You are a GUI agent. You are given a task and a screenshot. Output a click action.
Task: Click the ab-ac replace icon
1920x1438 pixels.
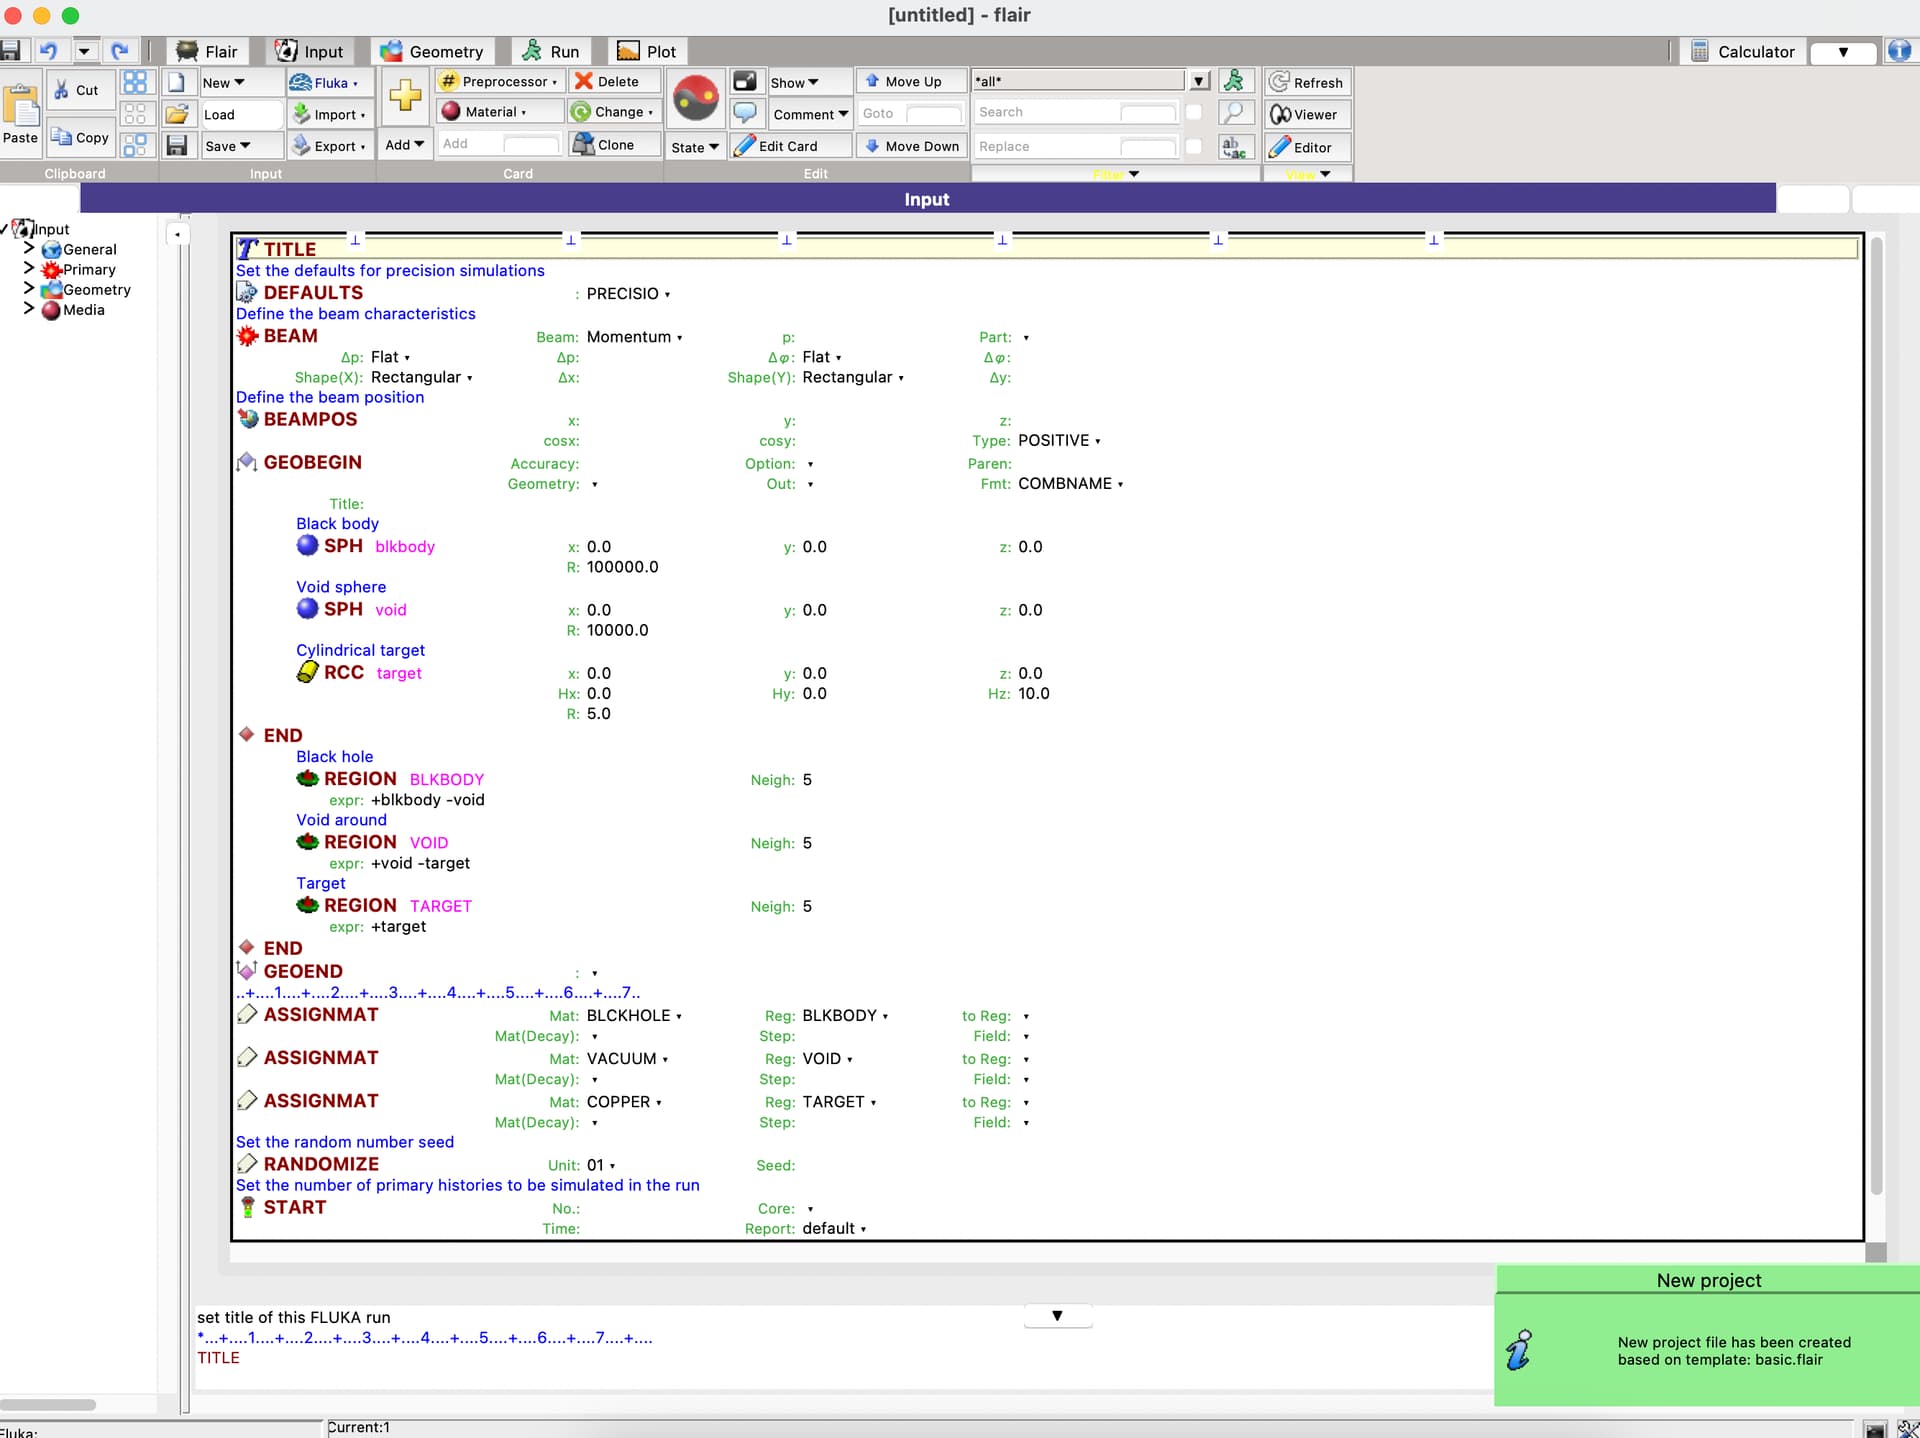click(x=1234, y=147)
